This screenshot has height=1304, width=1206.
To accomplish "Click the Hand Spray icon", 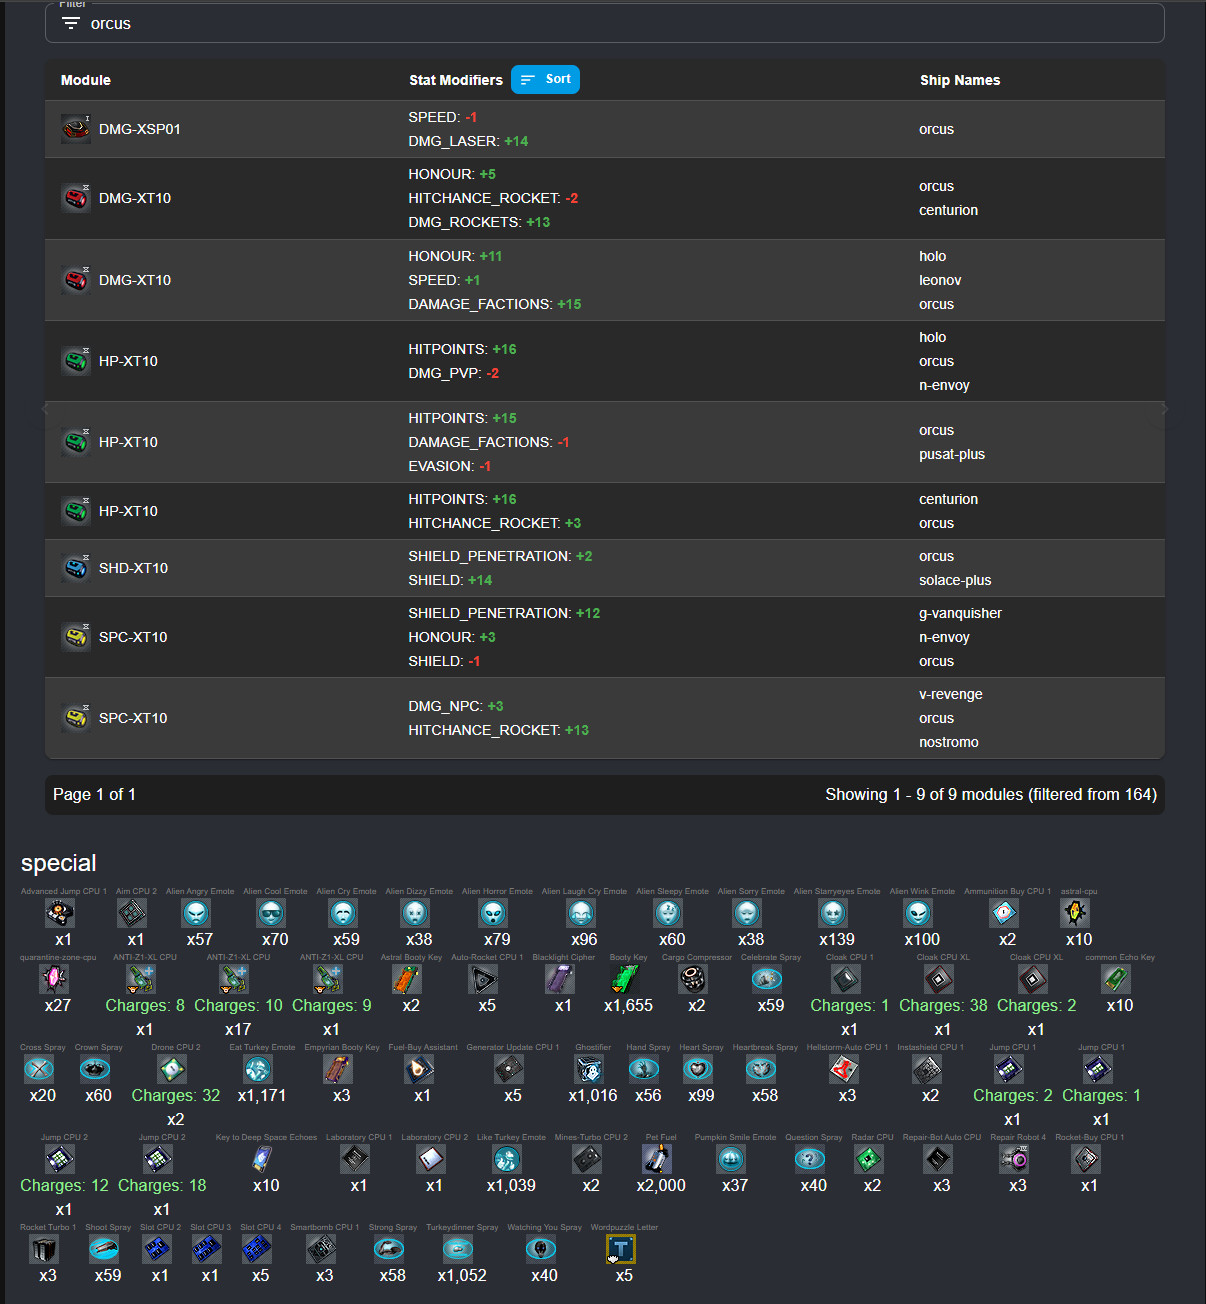I will [x=644, y=1069].
